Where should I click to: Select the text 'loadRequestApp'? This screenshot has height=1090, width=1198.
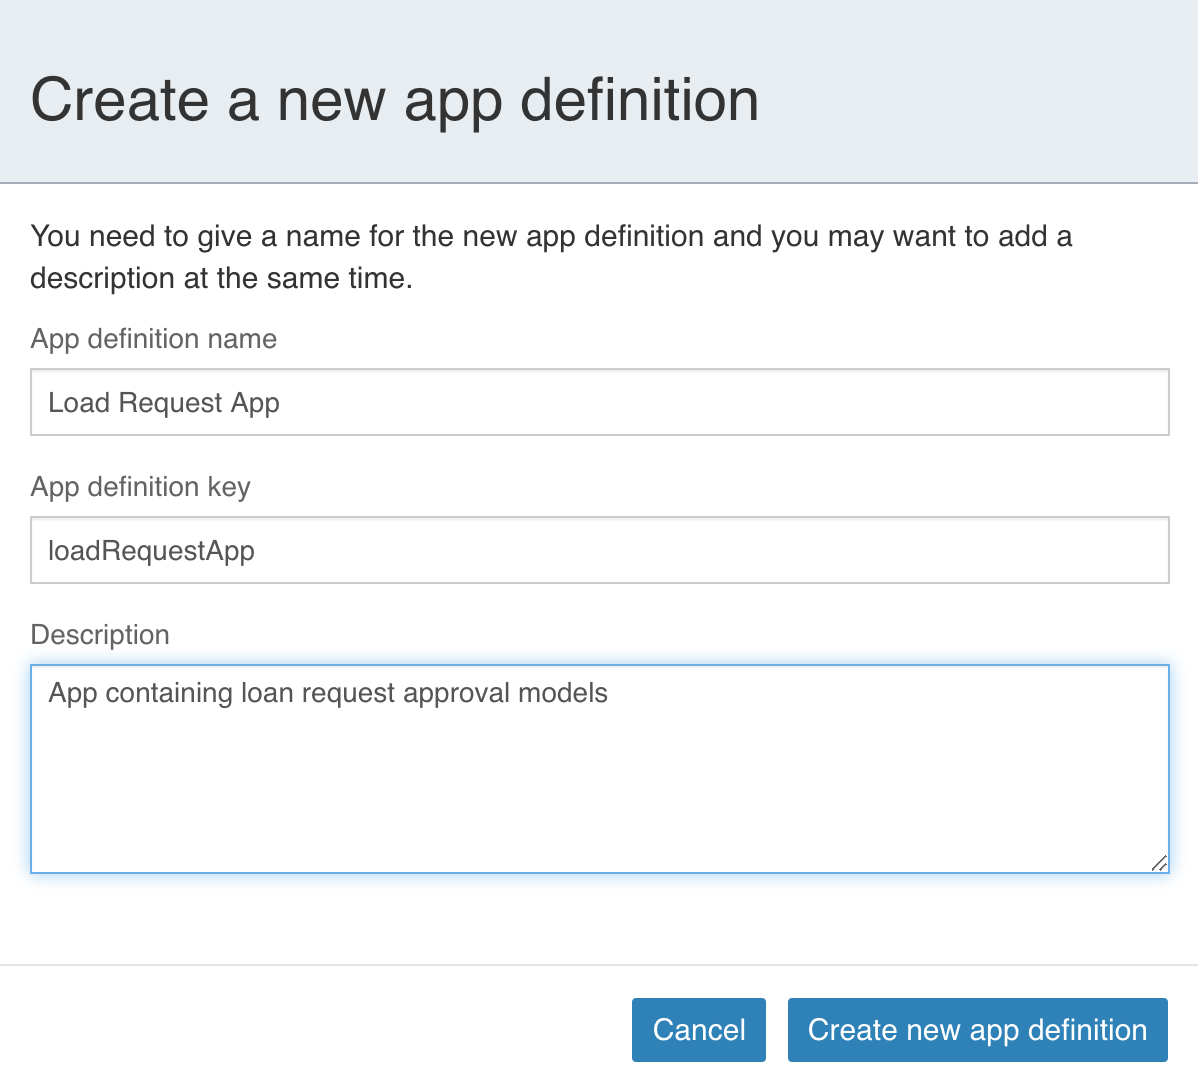tap(152, 550)
